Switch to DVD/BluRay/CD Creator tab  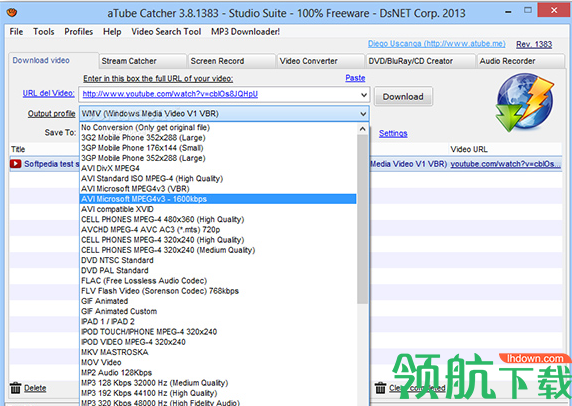pyautogui.click(x=421, y=61)
